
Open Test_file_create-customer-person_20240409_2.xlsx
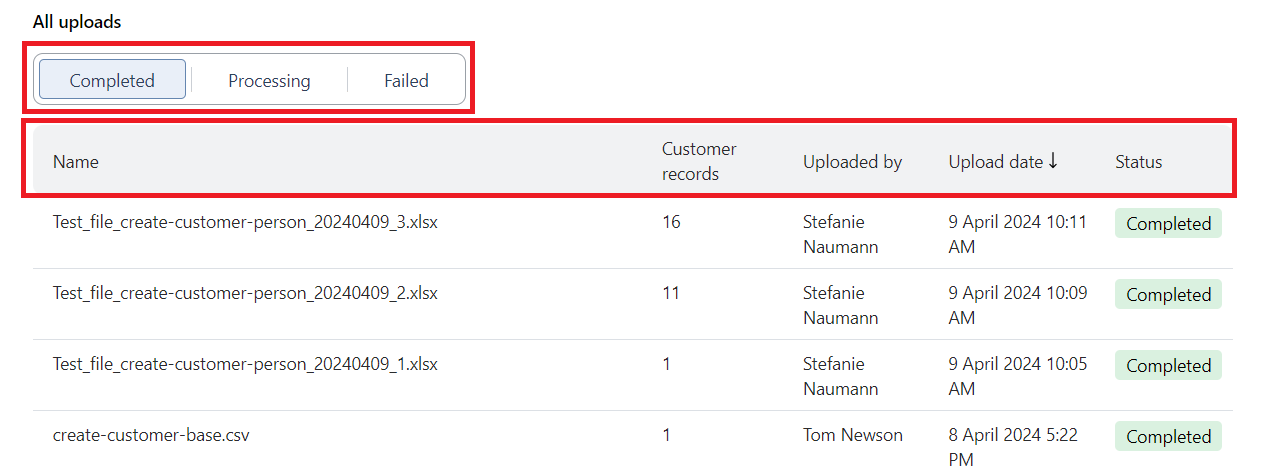coord(245,293)
